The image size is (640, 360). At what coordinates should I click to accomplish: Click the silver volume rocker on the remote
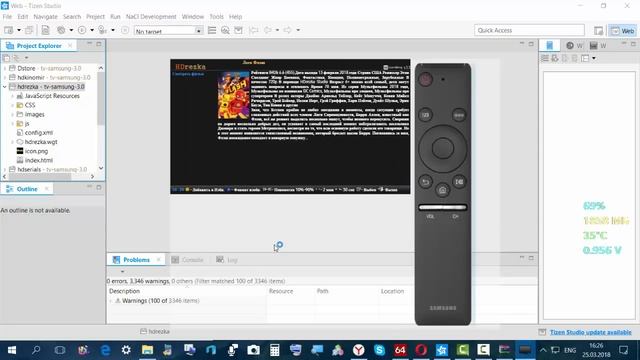point(442,207)
